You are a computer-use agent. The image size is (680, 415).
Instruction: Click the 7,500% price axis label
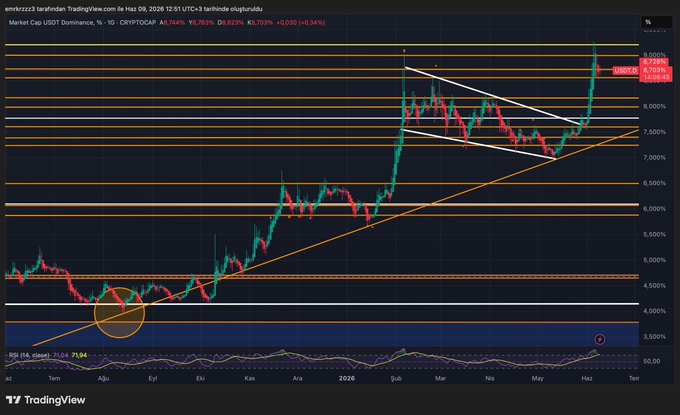pyautogui.click(x=654, y=132)
